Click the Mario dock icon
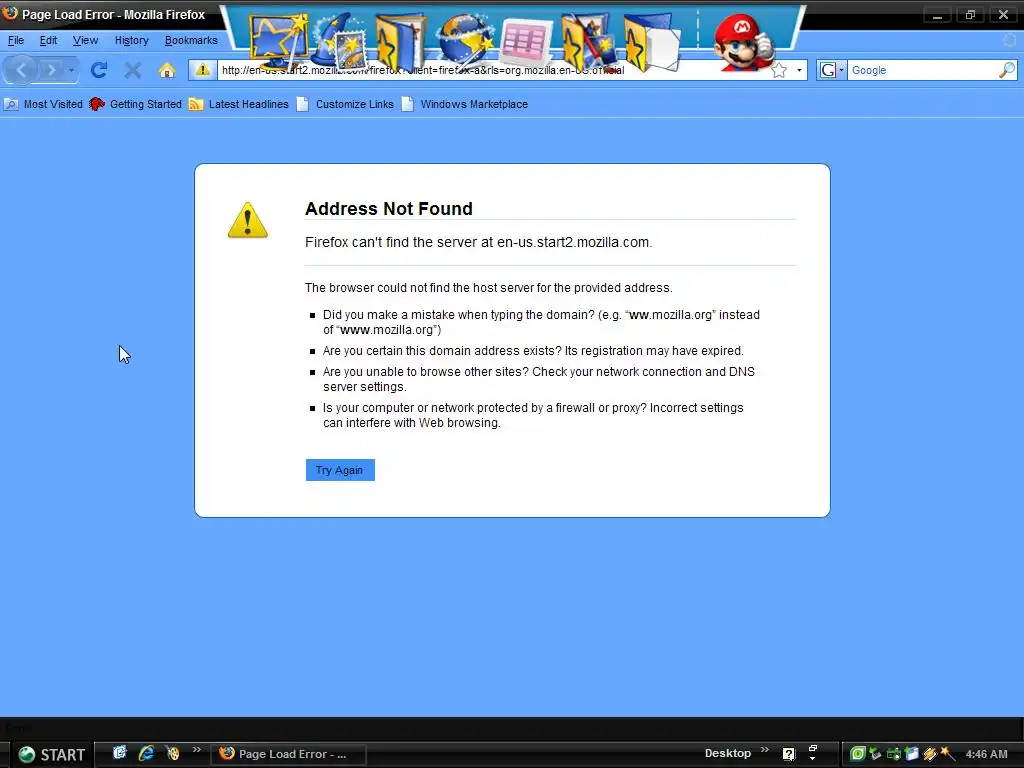Screen dimensions: 1024x768 pyautogui.click(x=743, y=42)
